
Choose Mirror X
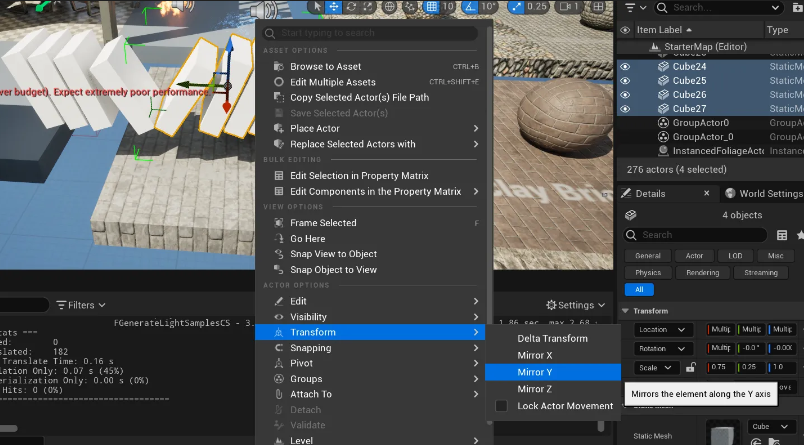[553, 355]
